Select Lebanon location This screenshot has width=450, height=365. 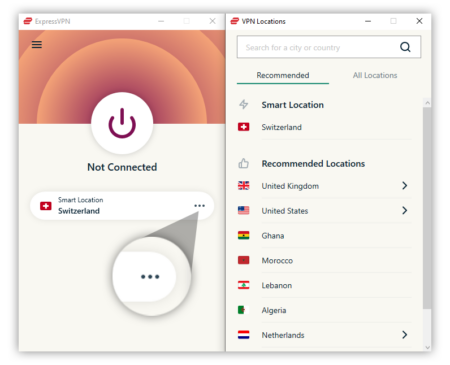325,285
